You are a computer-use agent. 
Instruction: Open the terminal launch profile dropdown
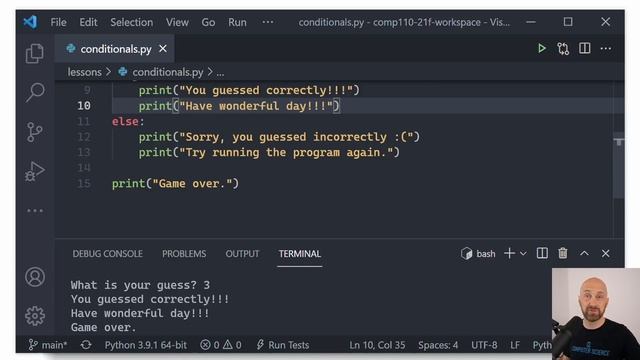tap(523, 254)
